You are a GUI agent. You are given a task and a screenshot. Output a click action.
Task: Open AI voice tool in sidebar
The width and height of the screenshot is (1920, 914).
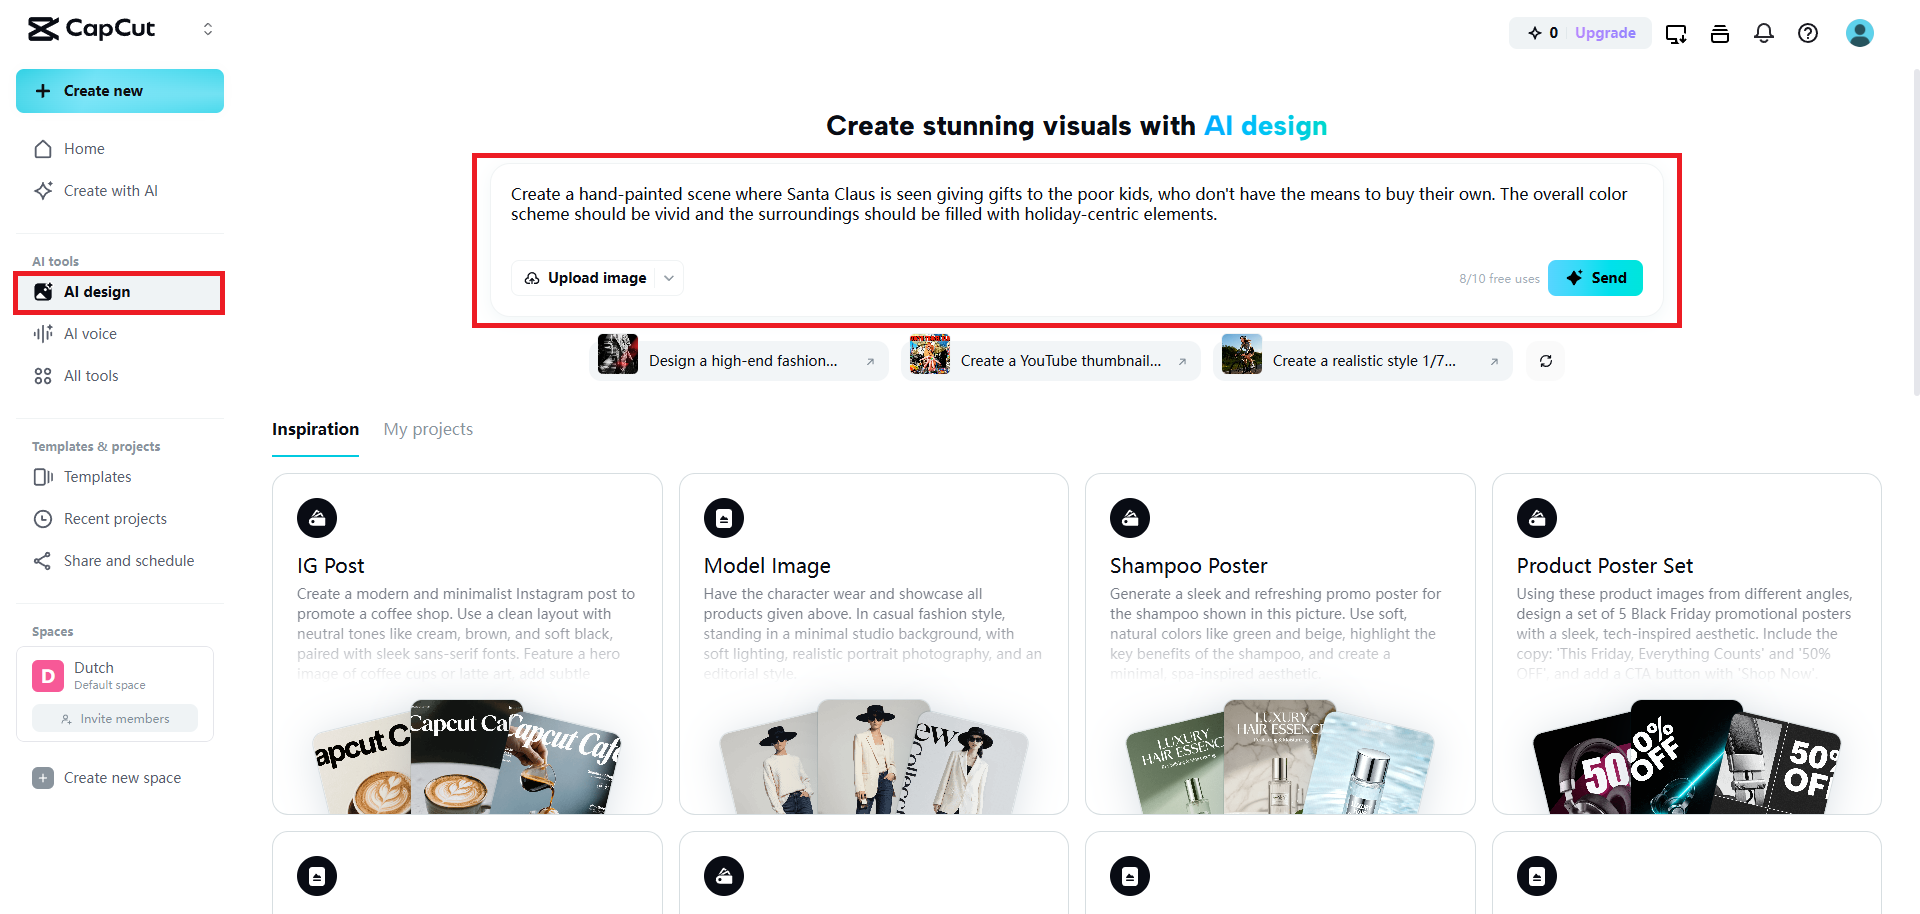[90, 334]
